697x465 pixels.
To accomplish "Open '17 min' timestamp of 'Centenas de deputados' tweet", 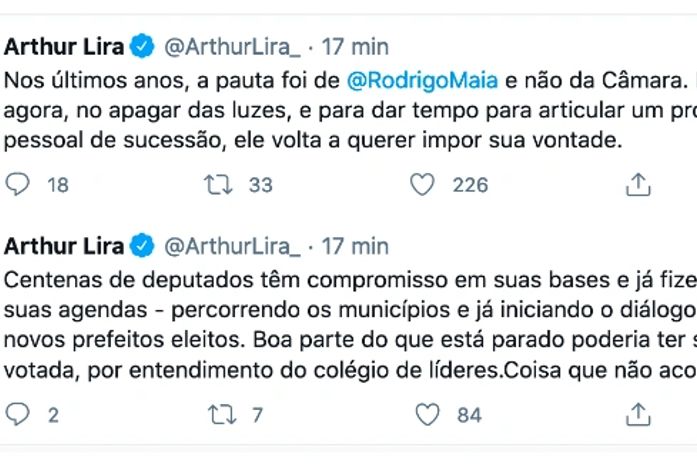I will pyautogui.click(x=355, y=245).
